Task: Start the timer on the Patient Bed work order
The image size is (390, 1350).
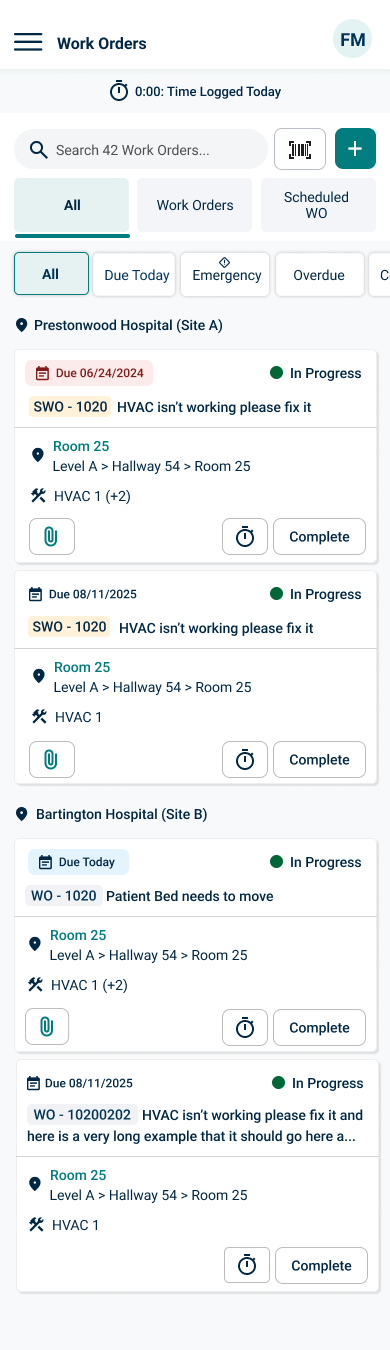Action: coord(245,1027)
